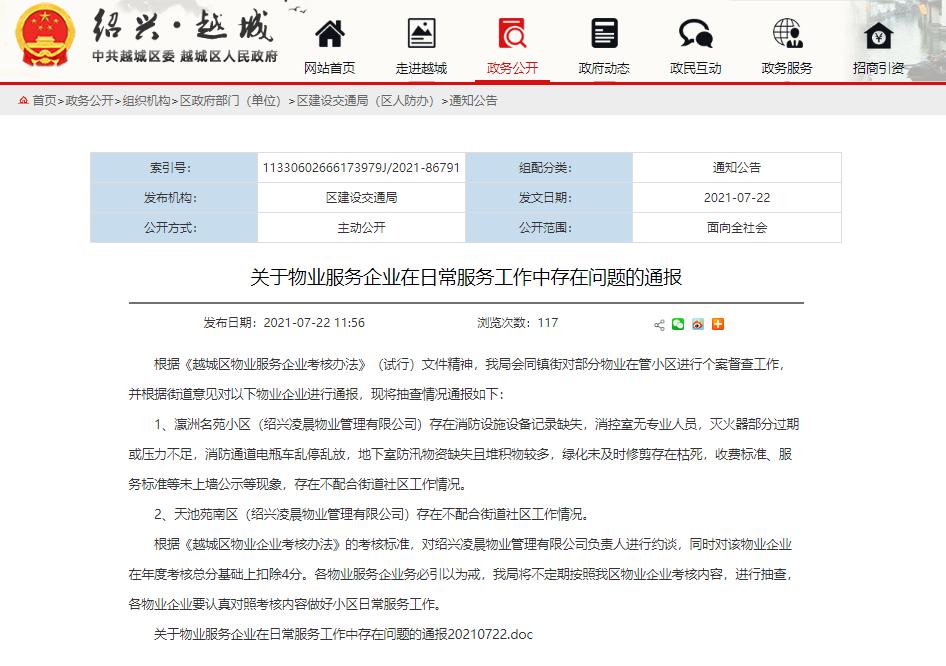Open more sharing options with the orange plus icon
Viewport: 946px width, 666px height.
tap(717, 324)
